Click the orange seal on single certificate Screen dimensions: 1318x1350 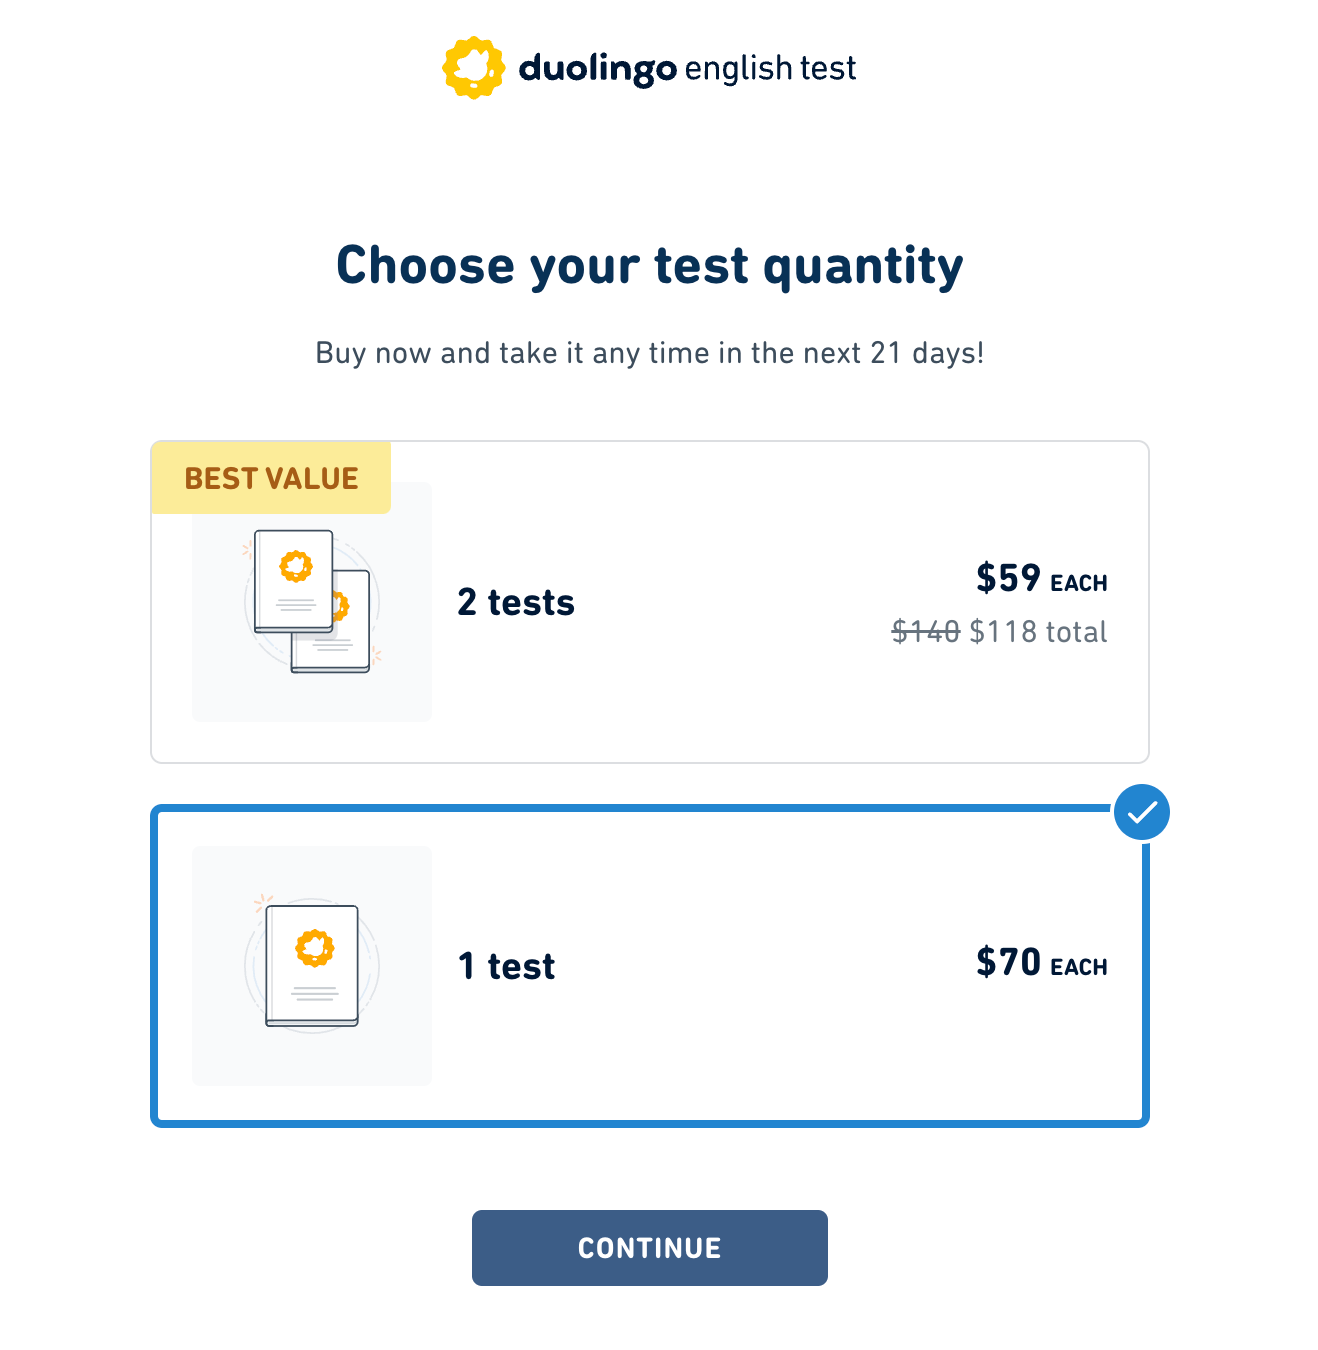tap(314, 948)
